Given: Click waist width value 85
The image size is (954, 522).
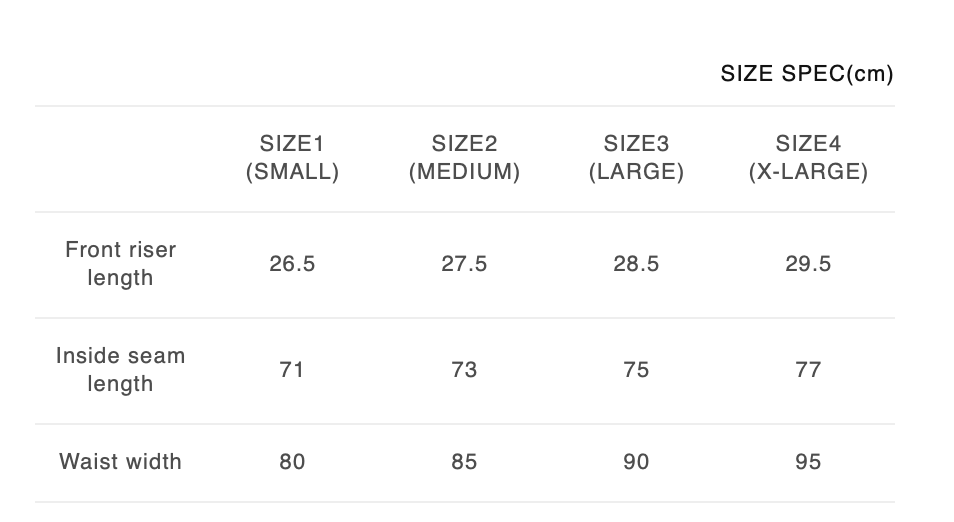Looking at the screenshot, I should click(x=464, y=462).
